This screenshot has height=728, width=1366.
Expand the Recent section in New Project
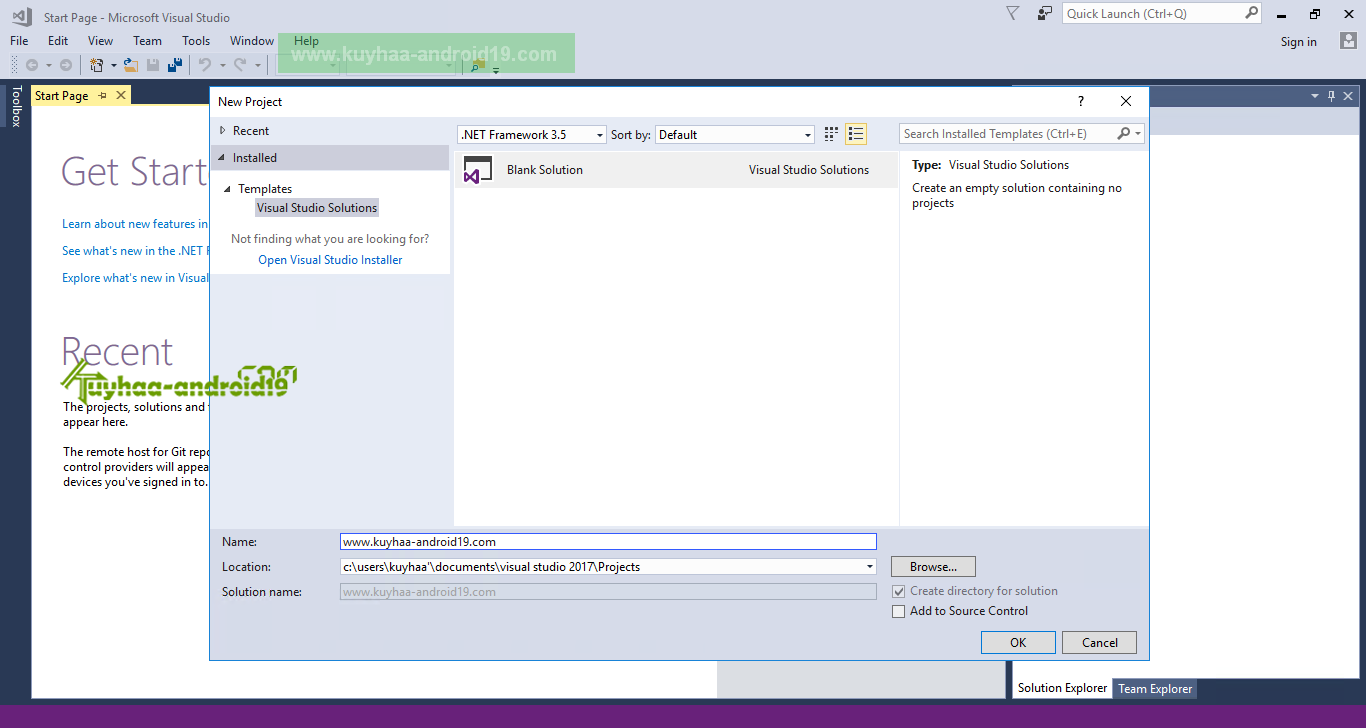pos(223,131)
